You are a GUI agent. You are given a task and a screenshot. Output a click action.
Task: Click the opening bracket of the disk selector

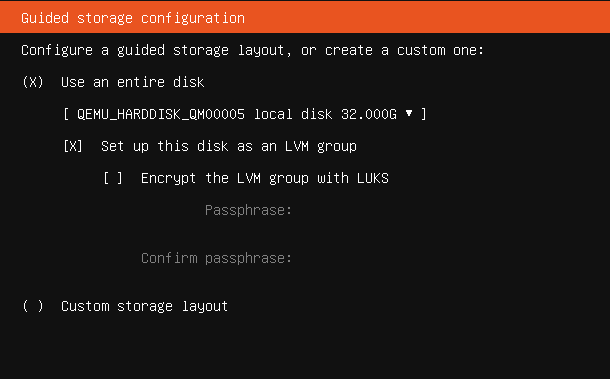[x=66, y=114]
